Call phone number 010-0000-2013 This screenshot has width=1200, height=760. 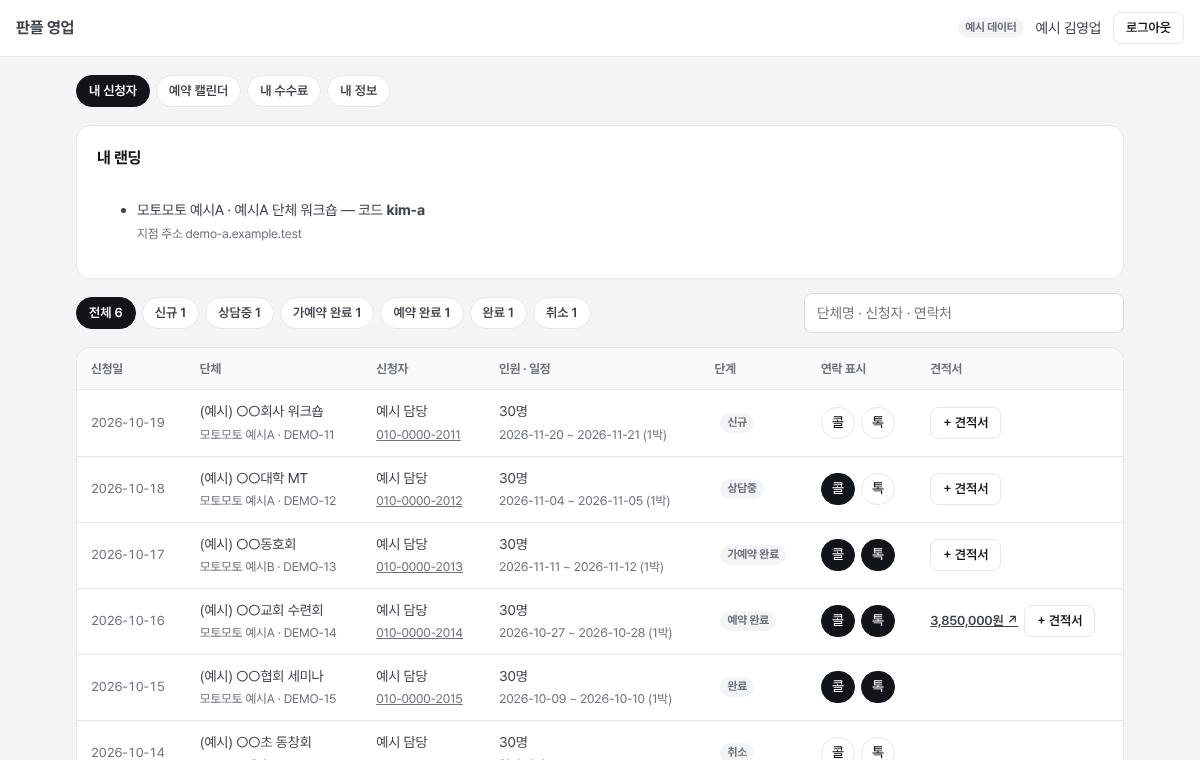click(x=419, y=567)
